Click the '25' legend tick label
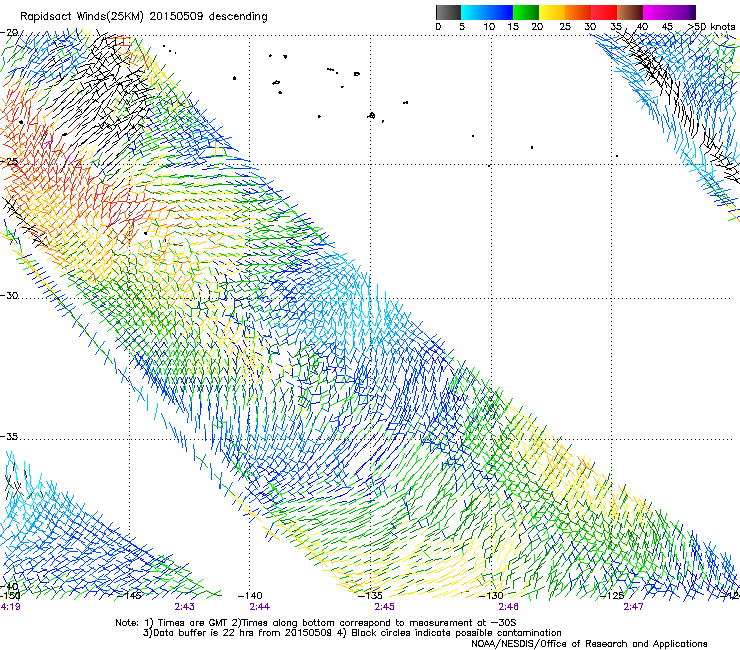Image resolution: width=740 pixels, height=650 pixels. tap(564, 27)
